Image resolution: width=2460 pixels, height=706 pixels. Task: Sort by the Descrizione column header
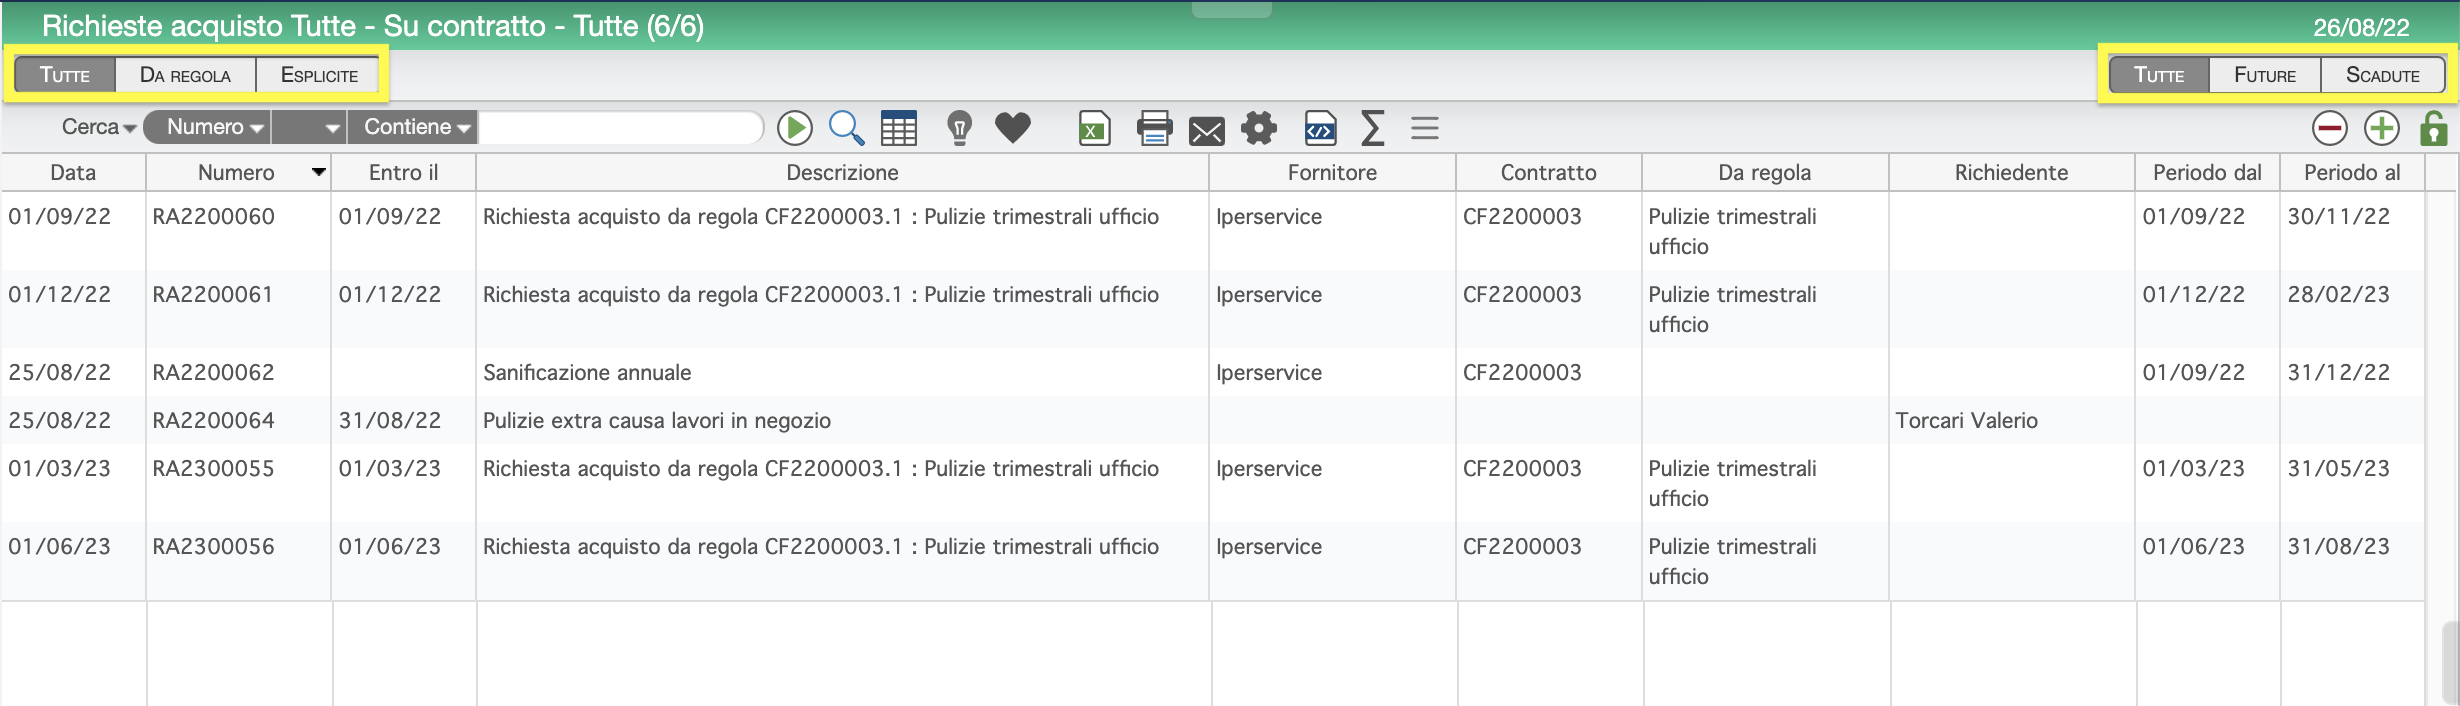[x=842, y=172]
